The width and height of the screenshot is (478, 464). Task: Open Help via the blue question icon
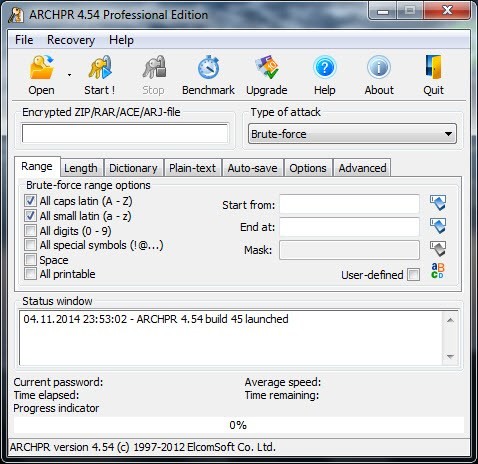coord(325,68)
